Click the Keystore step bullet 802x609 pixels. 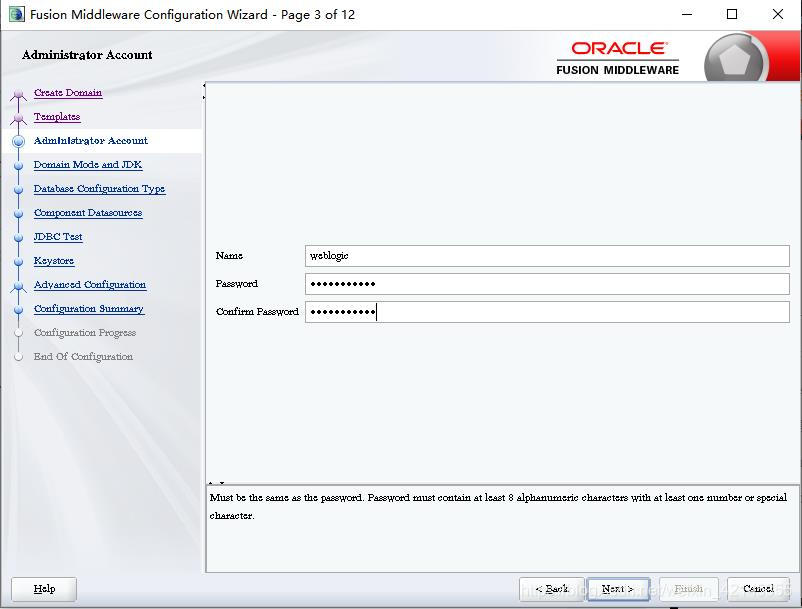[x=18, y=262]
